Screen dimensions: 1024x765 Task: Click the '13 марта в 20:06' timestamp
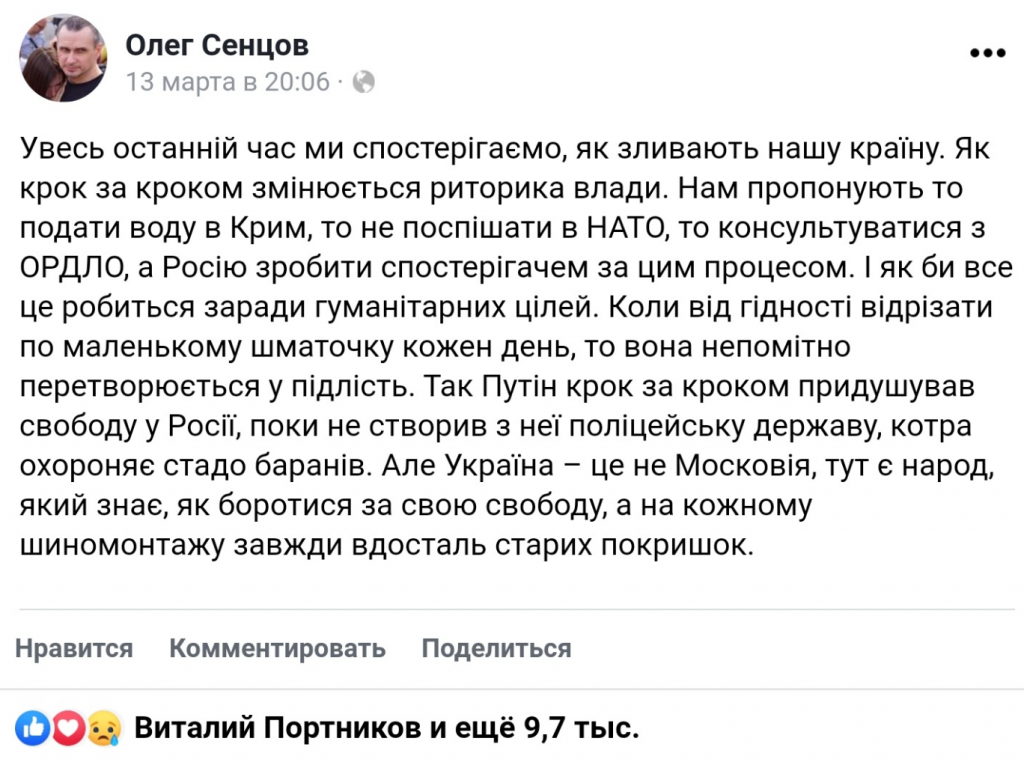(228, 82)
